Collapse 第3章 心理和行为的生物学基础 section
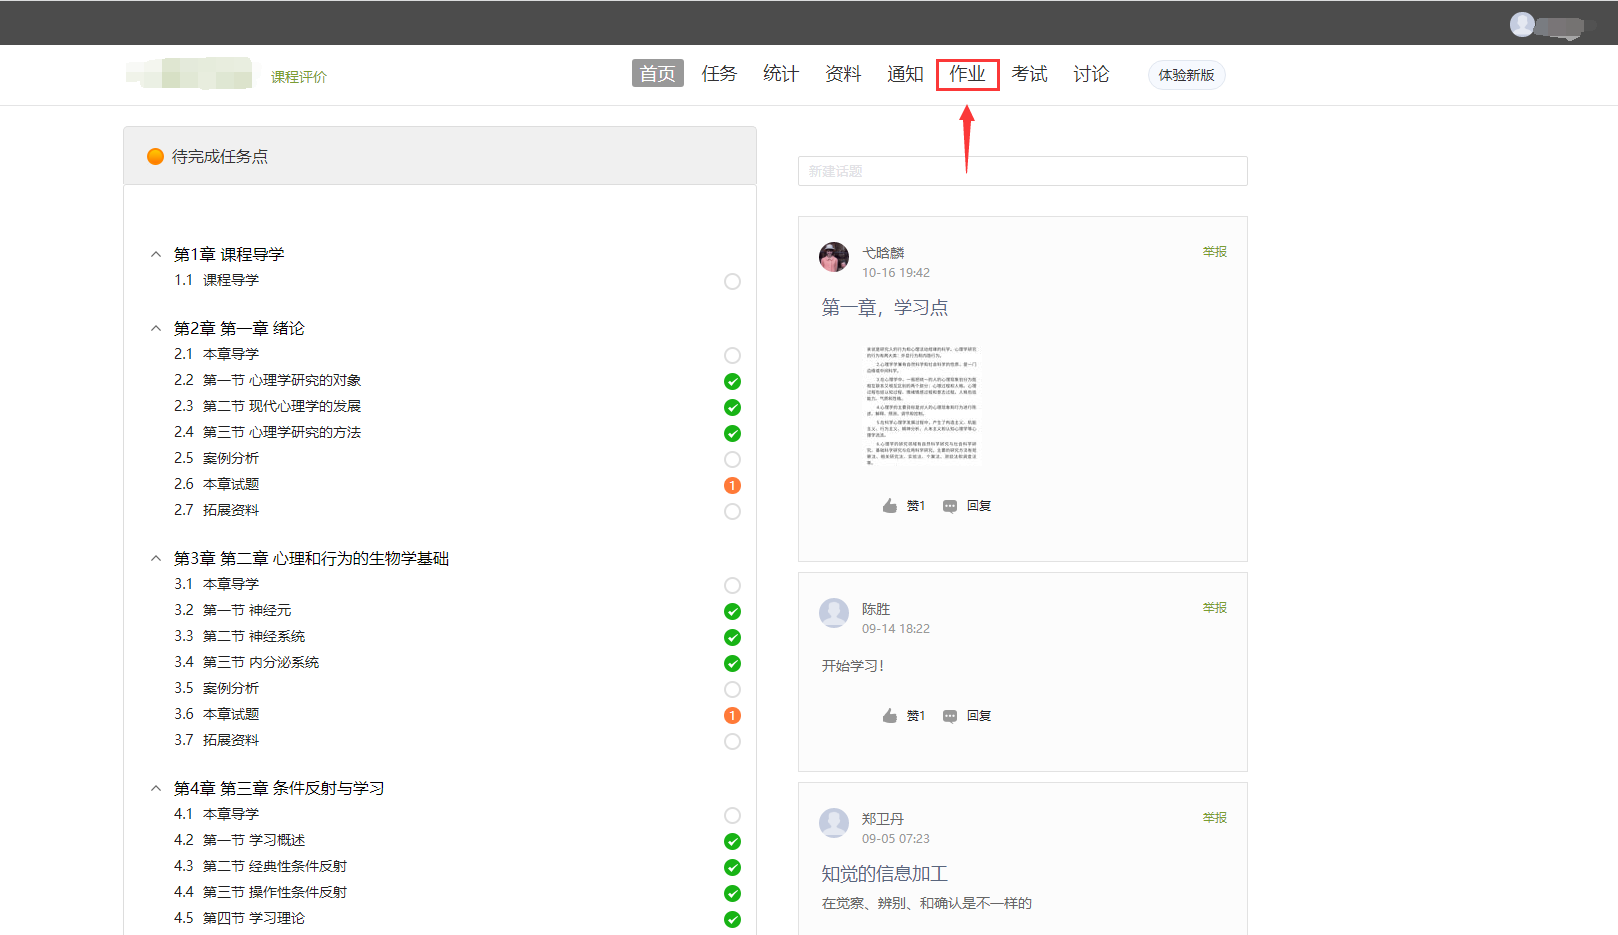Image resolution: width=1618 pixels, height=935 pixels. 156,558
